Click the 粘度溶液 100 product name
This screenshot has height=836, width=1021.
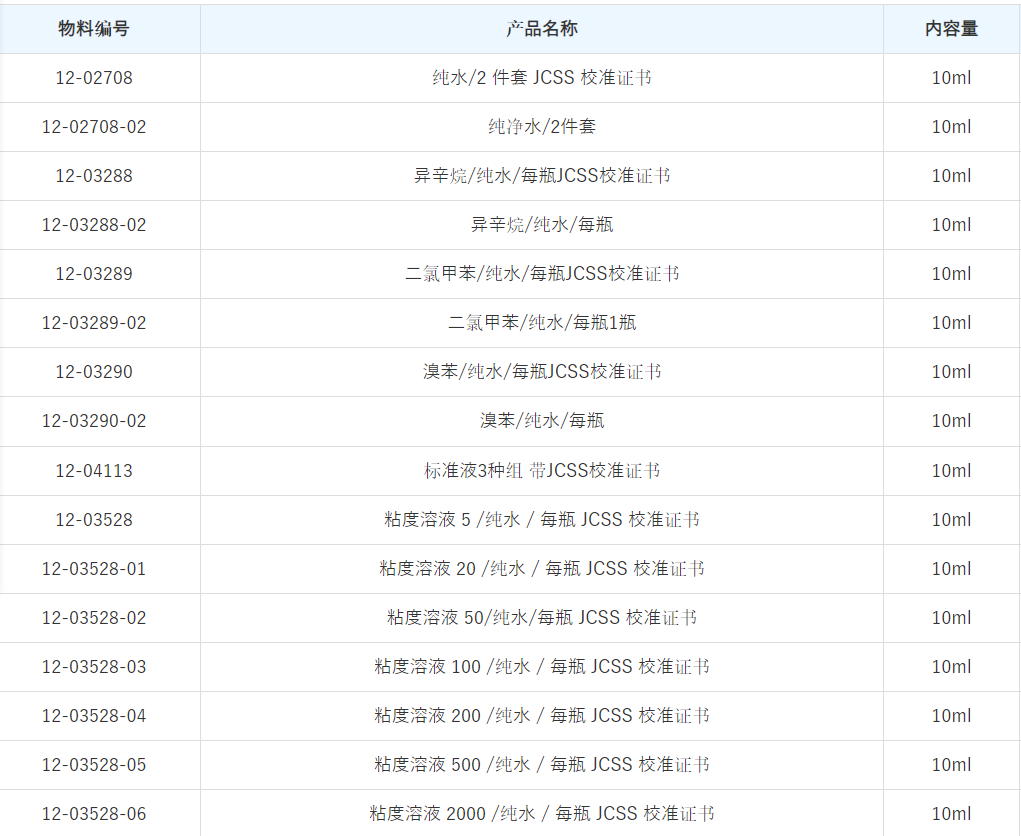[541, 667]
